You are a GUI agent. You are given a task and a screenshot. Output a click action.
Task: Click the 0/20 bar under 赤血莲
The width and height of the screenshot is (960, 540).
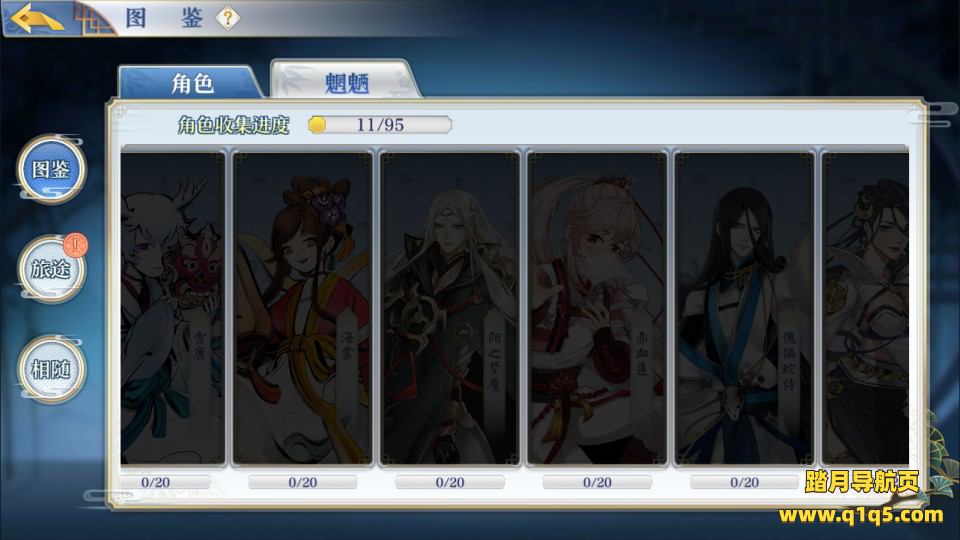(x=597, y=482)
